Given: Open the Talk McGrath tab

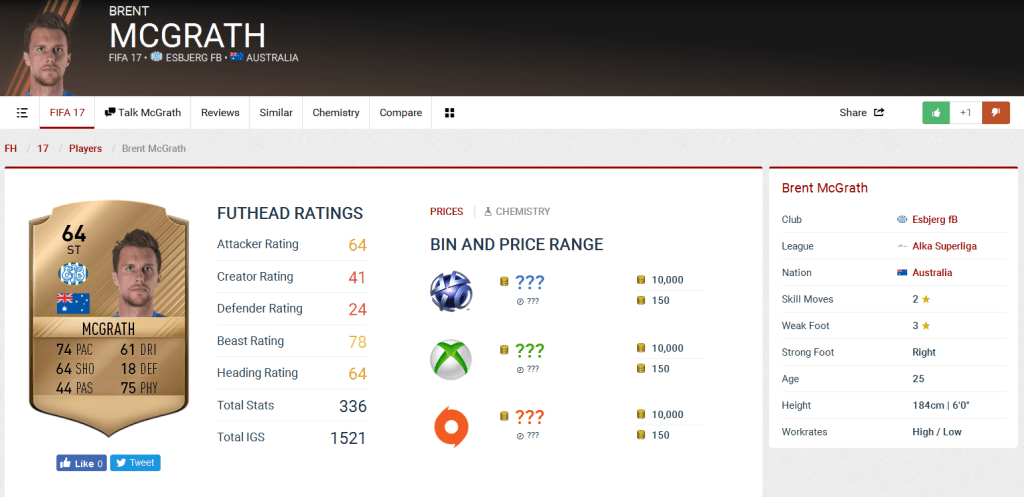Looking at the screenshot, I should tap(143, 113).
